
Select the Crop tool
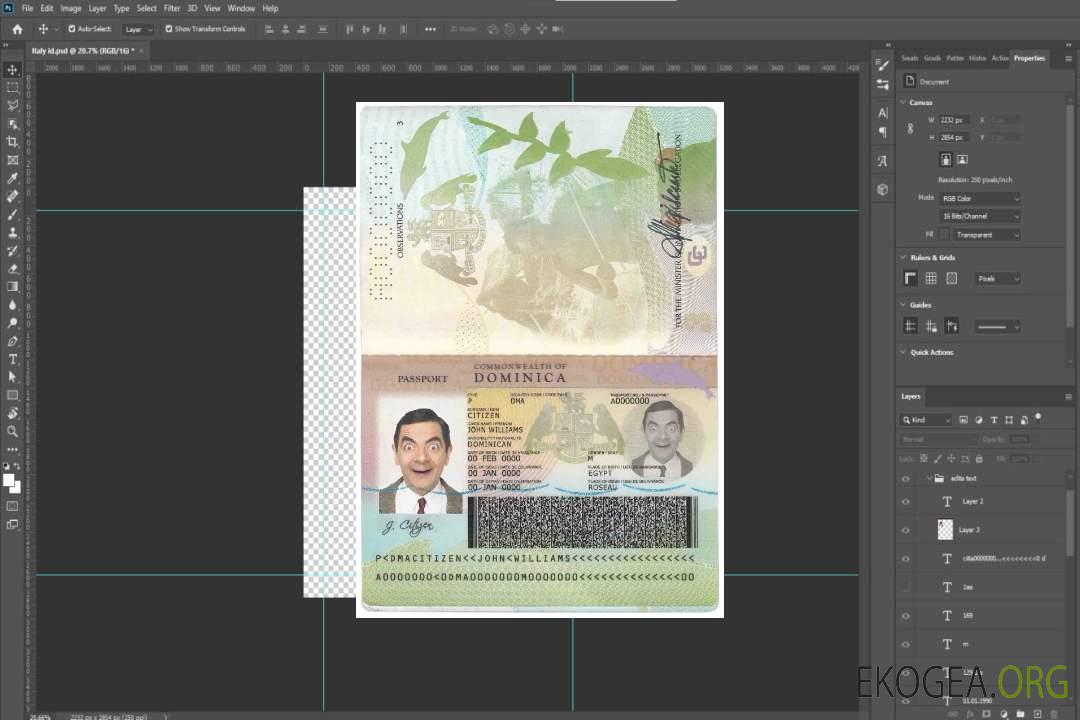pyautogui.click(x=12, y=142)
